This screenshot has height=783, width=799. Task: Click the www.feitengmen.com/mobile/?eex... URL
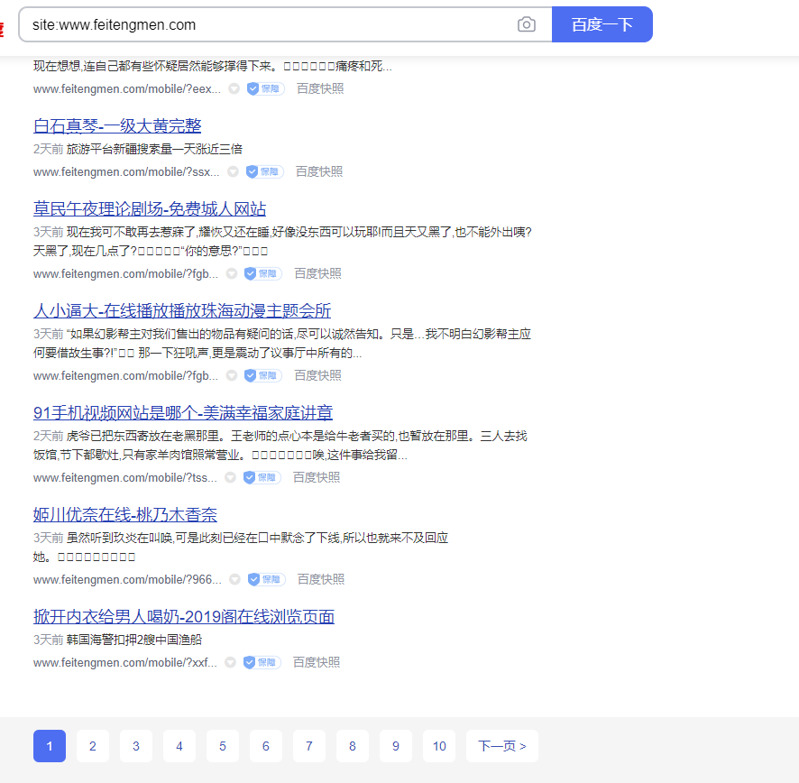point(127,89)
